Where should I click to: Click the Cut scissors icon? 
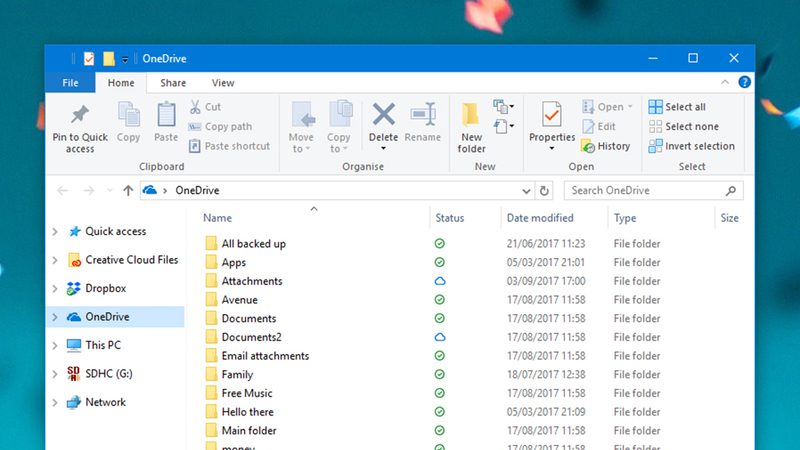click(195, 107)
